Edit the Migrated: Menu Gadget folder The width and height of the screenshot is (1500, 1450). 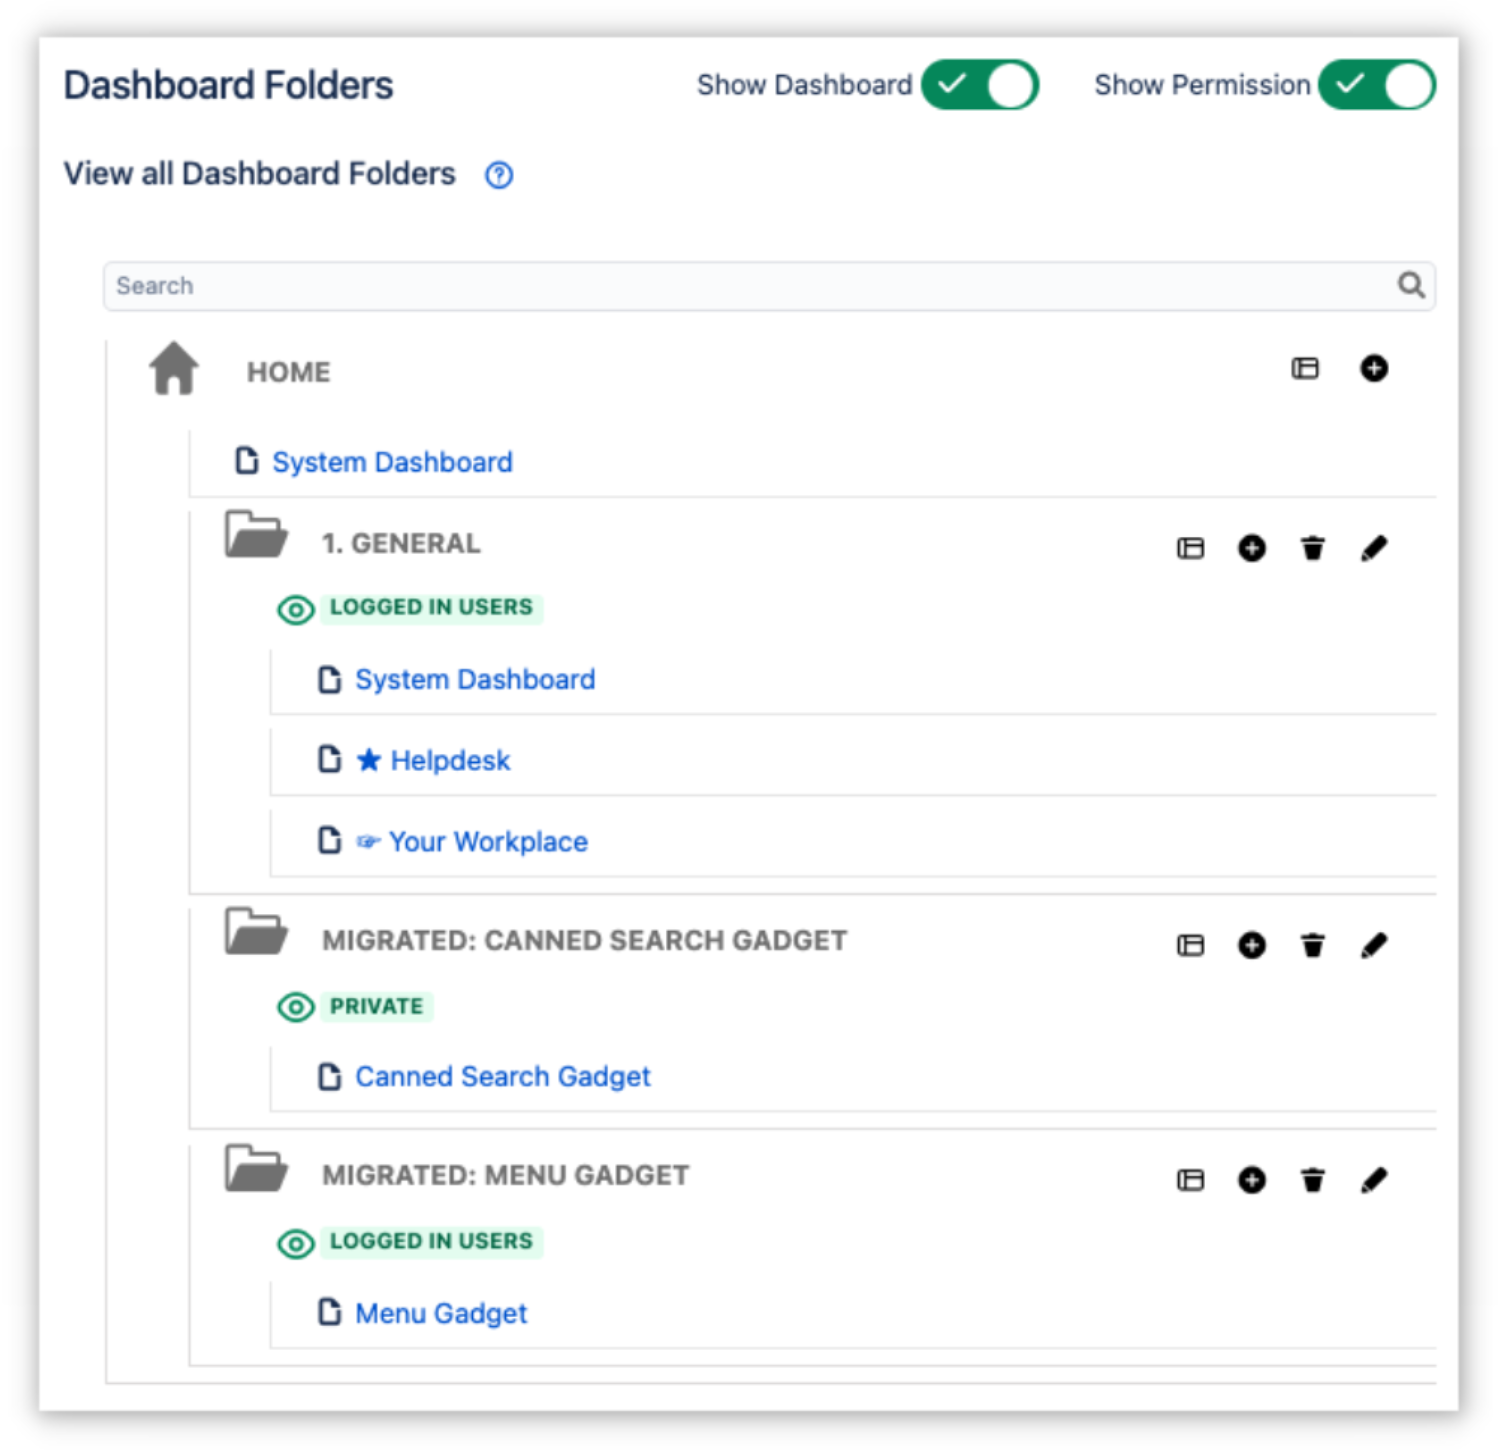[1374, 1180]
